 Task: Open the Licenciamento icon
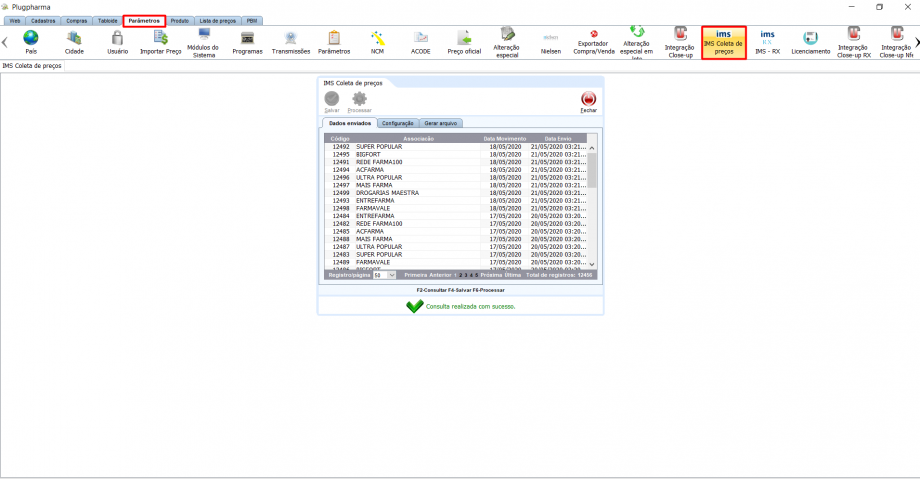click(x=810, y=41)
